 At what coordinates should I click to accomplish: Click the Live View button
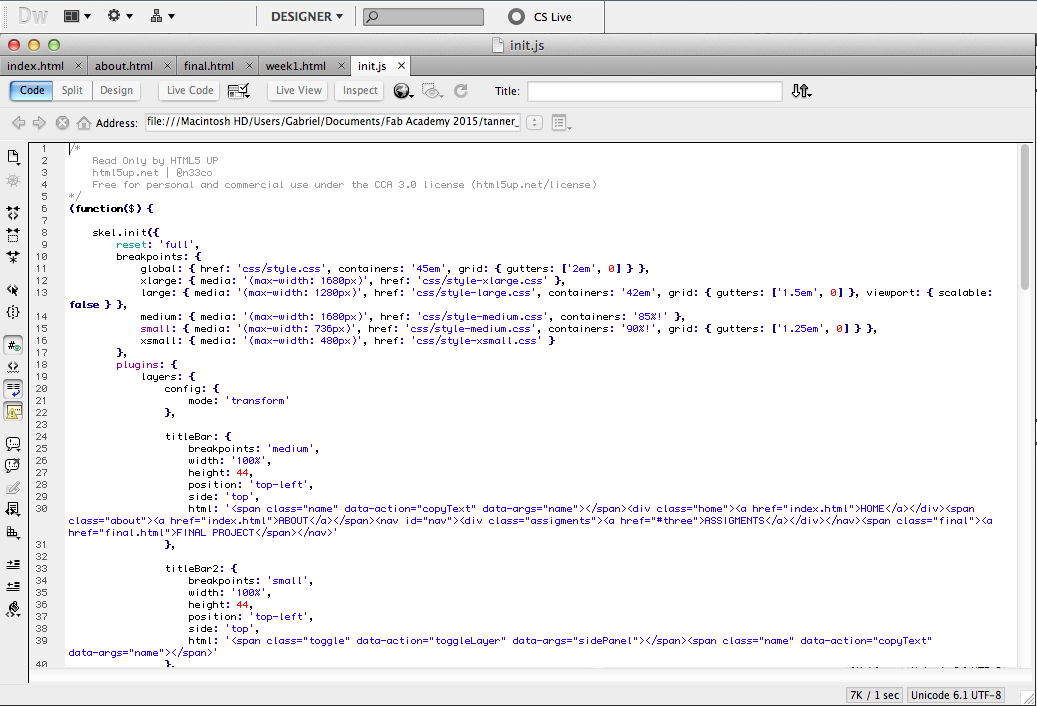[299, 91]
